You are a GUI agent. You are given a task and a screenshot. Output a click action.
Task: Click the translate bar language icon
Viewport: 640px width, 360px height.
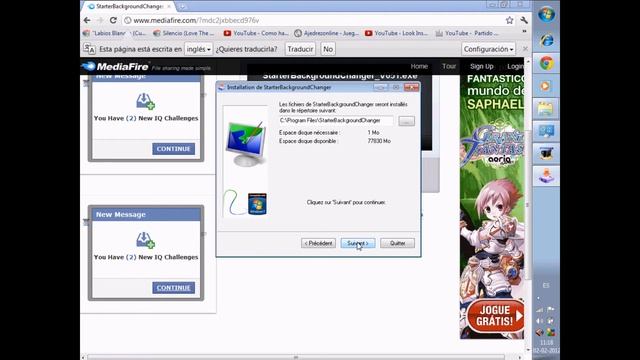89,49
